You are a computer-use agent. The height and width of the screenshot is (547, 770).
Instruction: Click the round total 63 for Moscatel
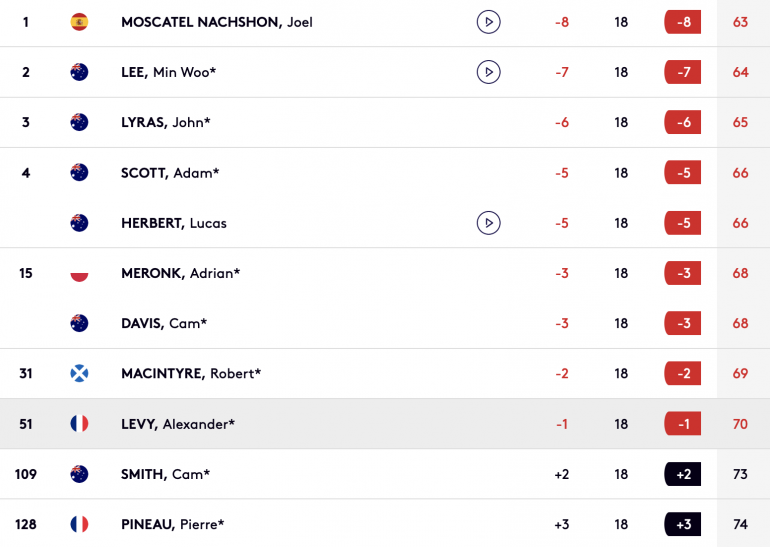[x=740, y=22]
